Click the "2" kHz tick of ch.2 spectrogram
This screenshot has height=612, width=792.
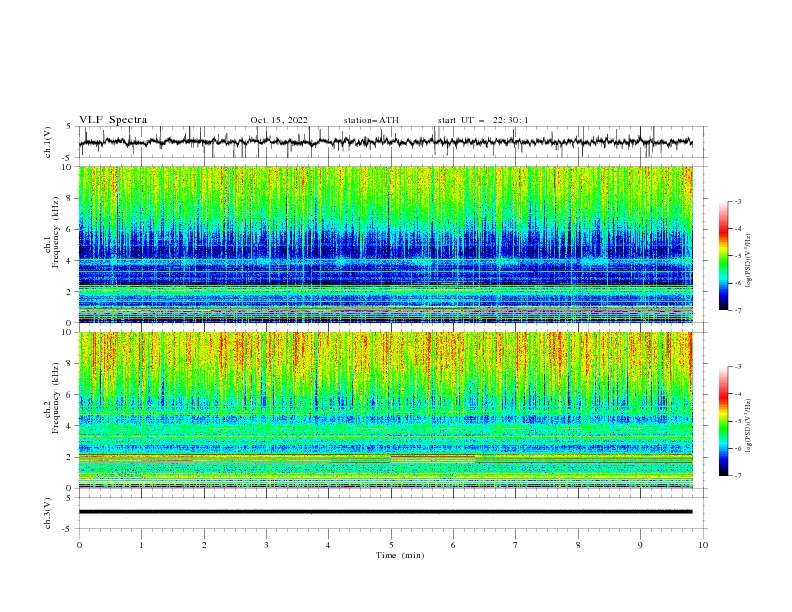[x=70, y=457]
